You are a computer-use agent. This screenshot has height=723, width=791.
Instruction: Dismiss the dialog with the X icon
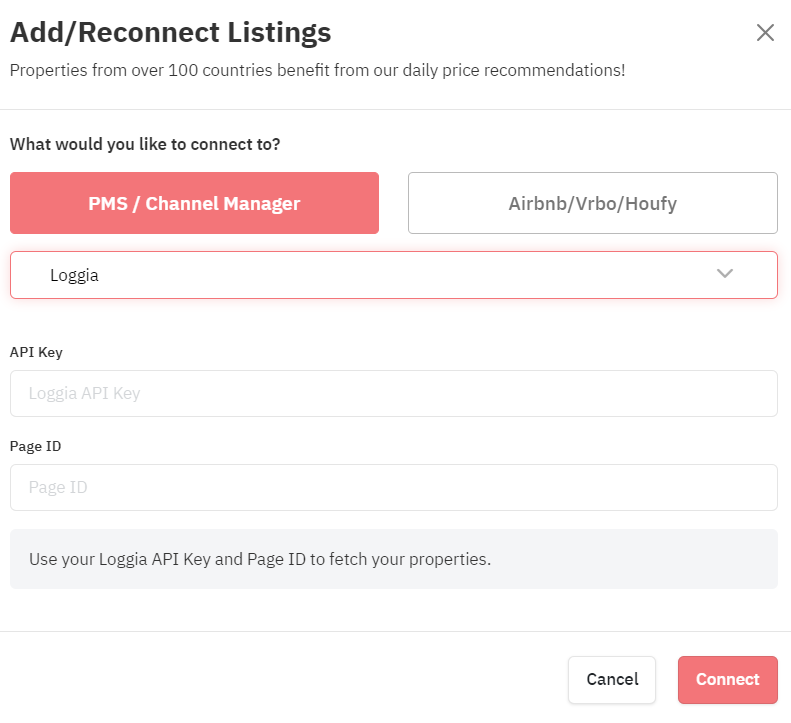[765, 33]
